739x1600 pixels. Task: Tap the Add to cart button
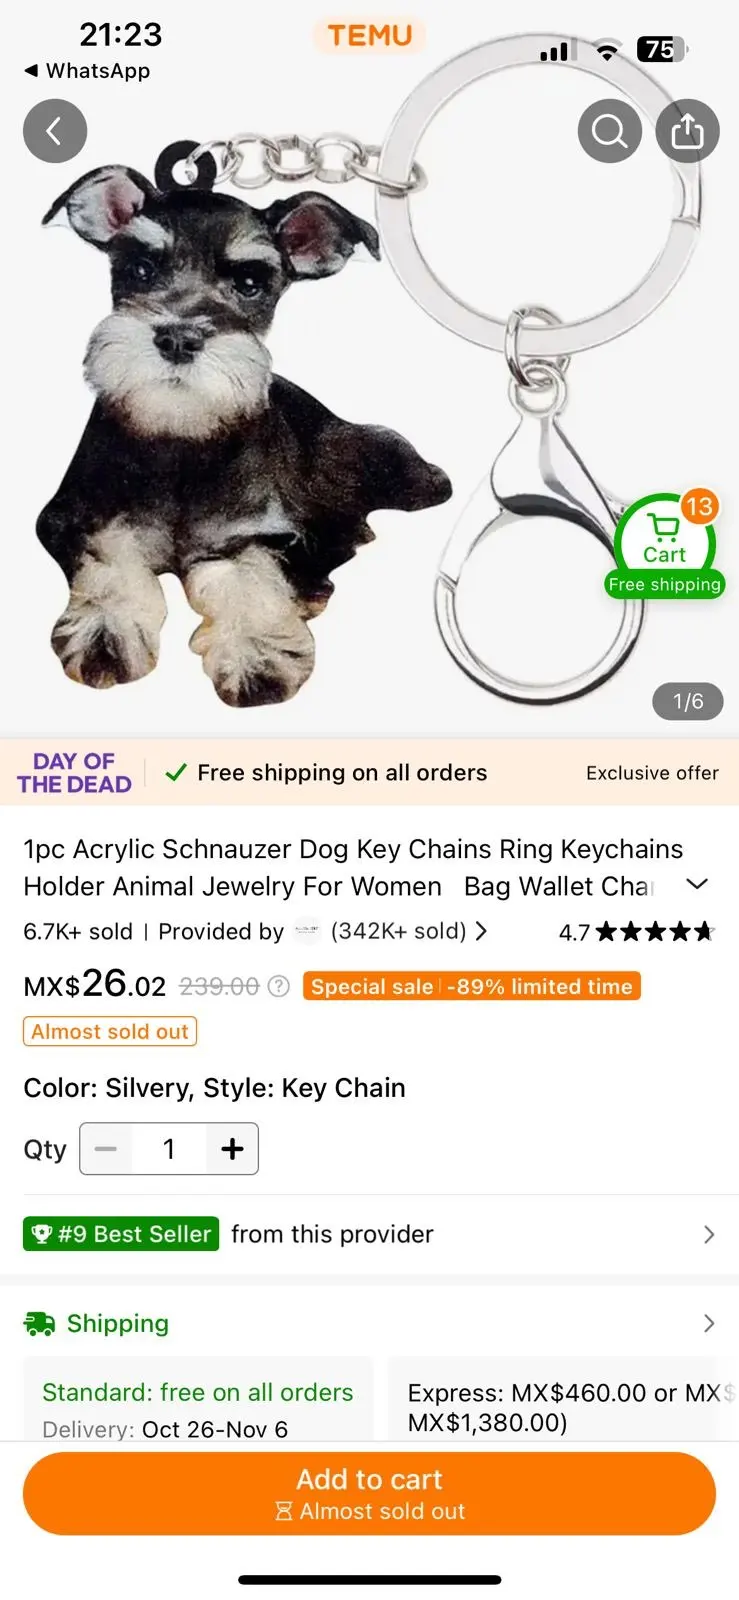click(x=369, y=1494)
